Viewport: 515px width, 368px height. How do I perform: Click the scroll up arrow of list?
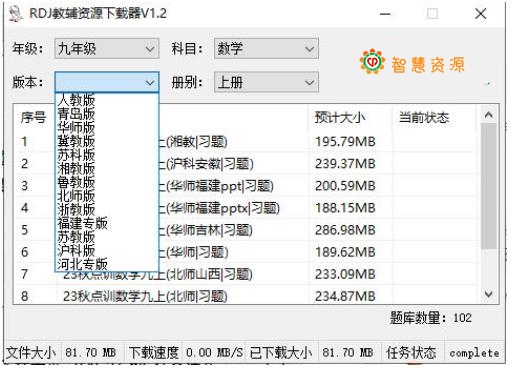pos(489,115)
